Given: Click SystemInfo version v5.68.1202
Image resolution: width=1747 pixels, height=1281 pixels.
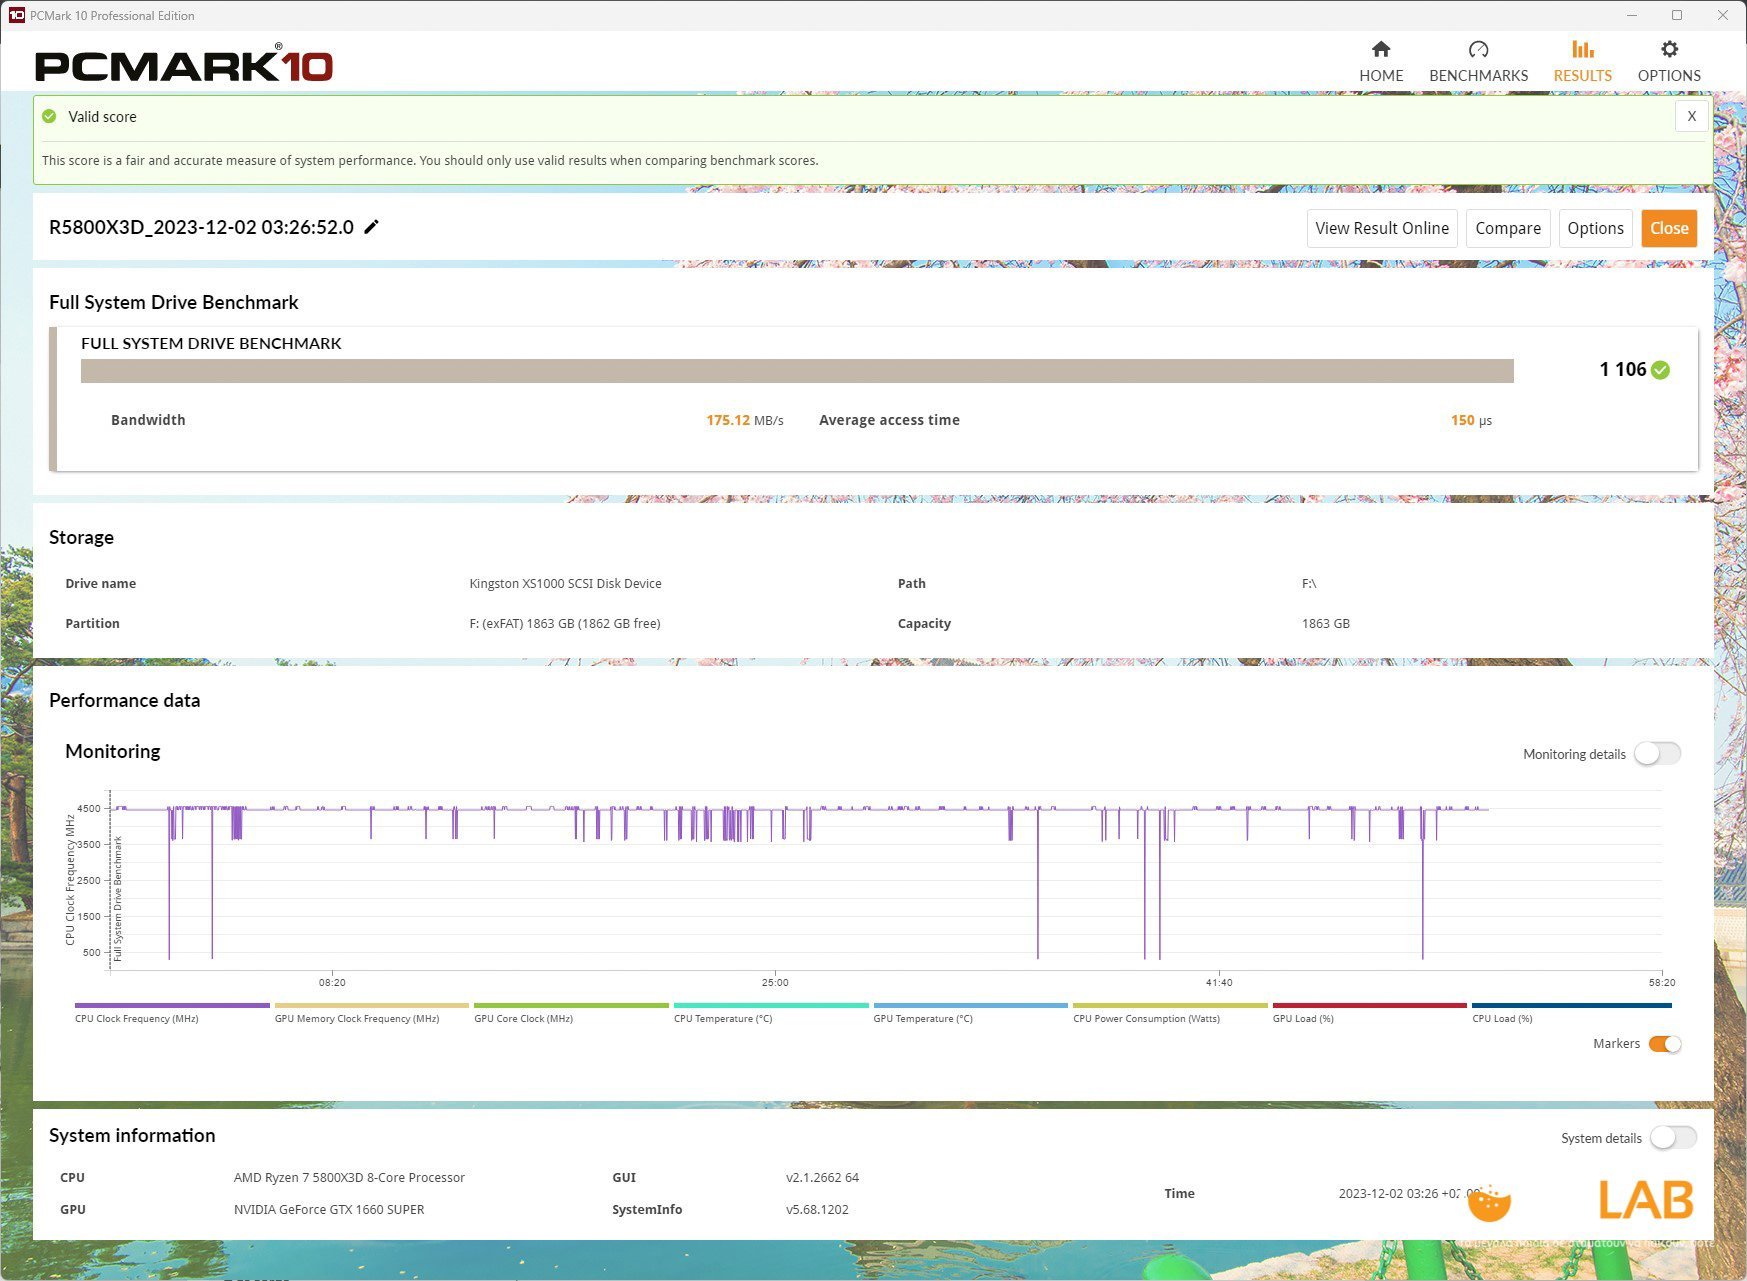Looking at the screenshot, I should 817,1210.
